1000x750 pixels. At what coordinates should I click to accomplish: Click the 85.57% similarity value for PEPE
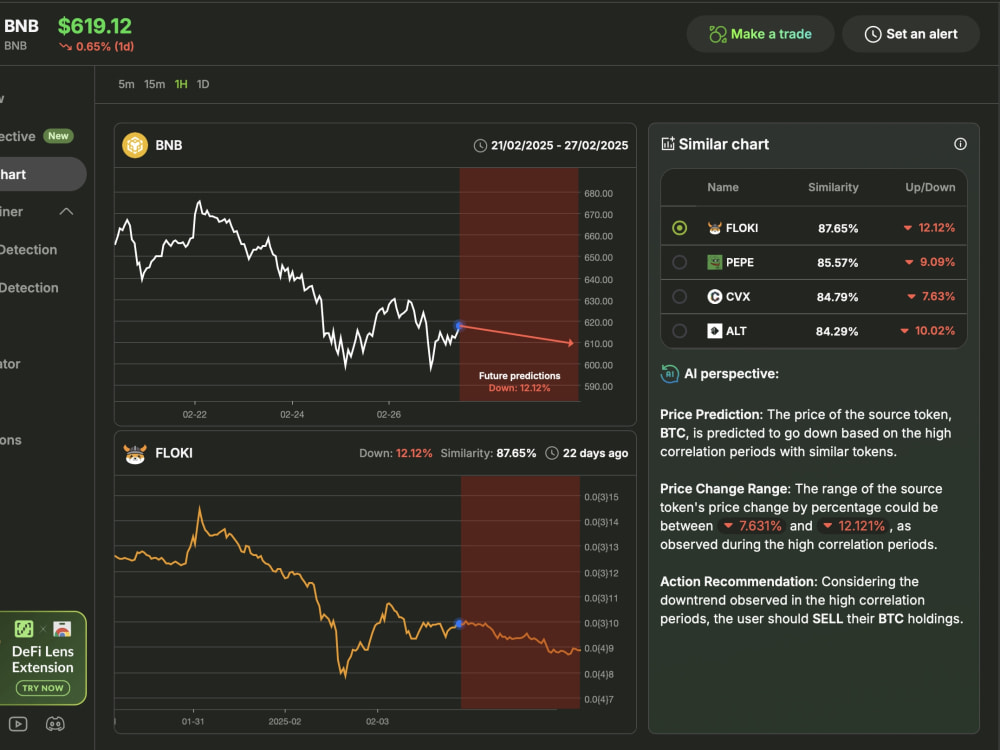837,263
